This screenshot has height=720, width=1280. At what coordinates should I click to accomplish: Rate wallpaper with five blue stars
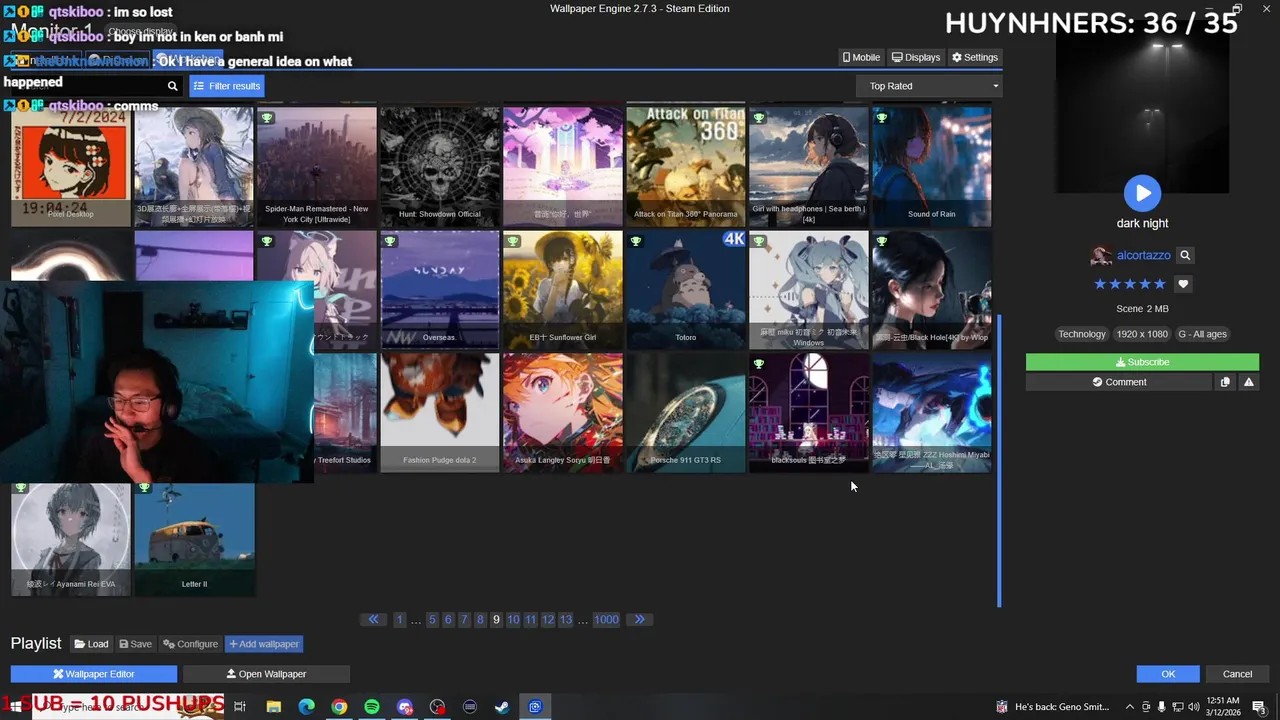[x=1130, y=284]
